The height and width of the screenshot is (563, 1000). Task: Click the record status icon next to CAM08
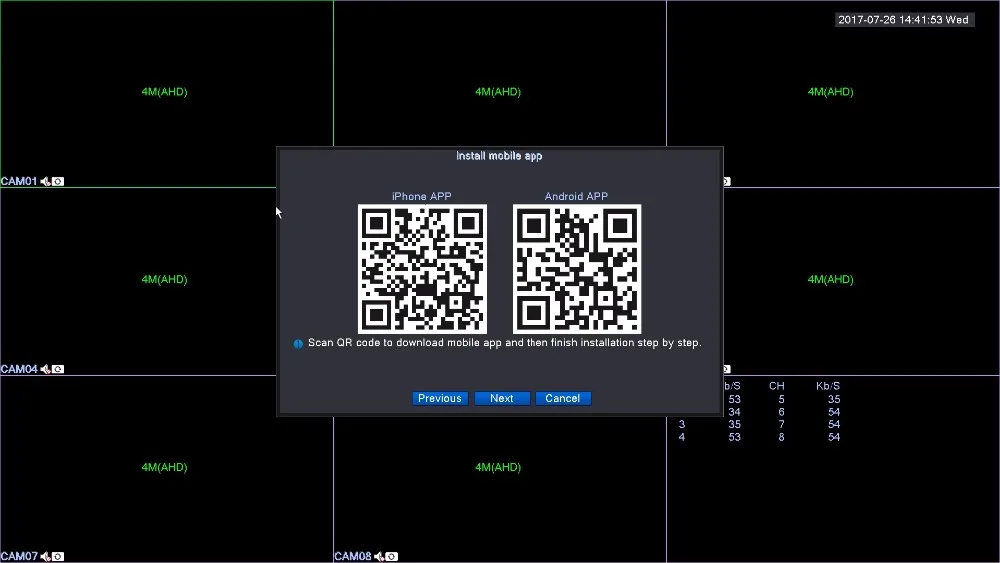click(392, 557)
